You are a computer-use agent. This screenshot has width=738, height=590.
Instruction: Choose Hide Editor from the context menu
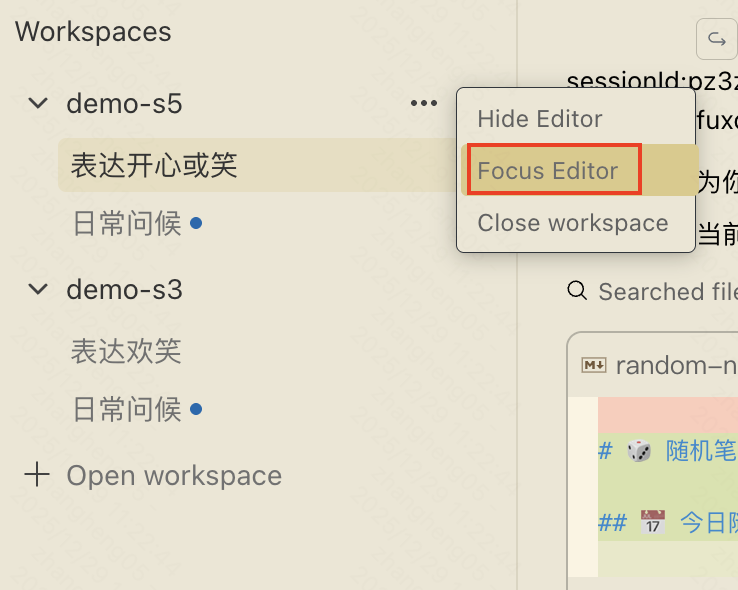click(x=540, y=119)
